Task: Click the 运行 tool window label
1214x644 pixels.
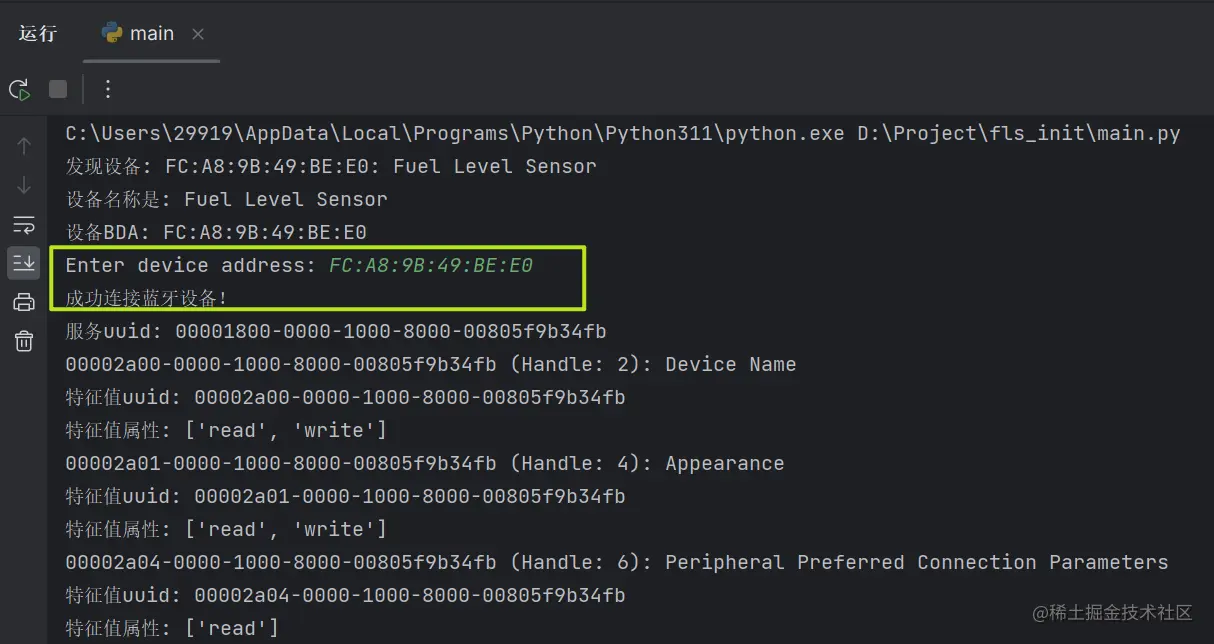Action: (38, 34)
